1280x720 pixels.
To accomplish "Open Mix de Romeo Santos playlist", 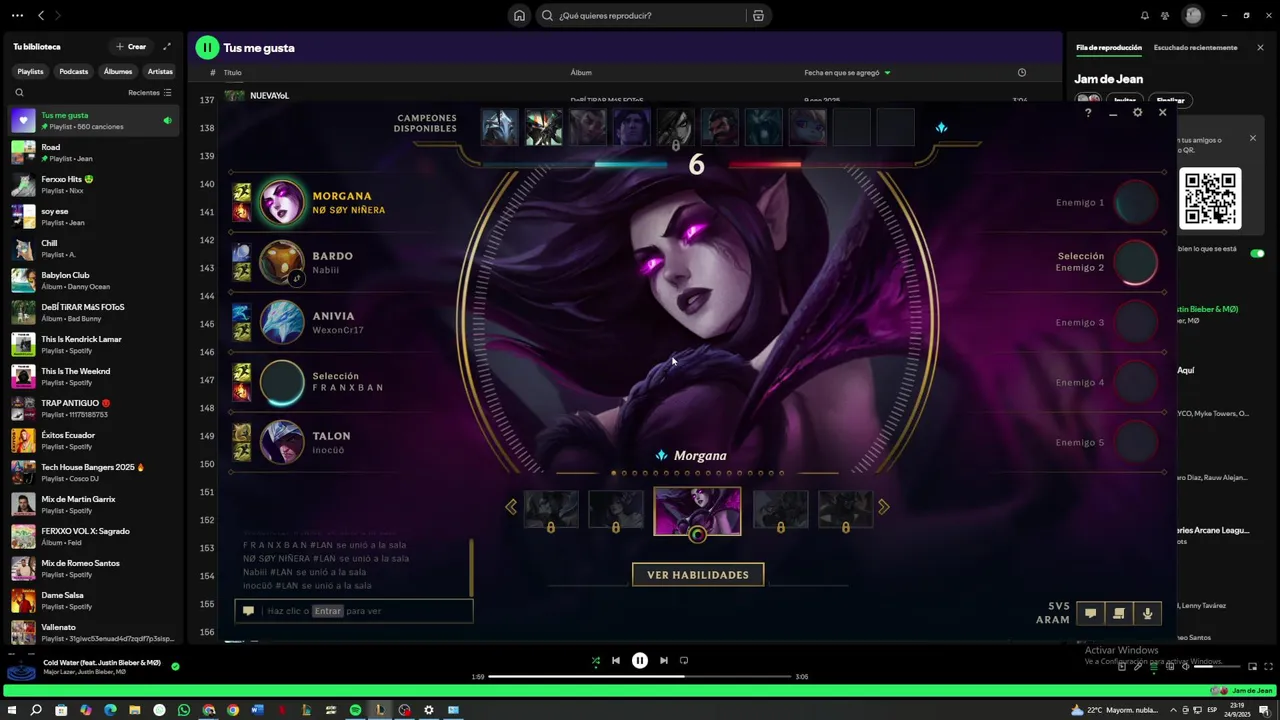I will coord(93,569).
